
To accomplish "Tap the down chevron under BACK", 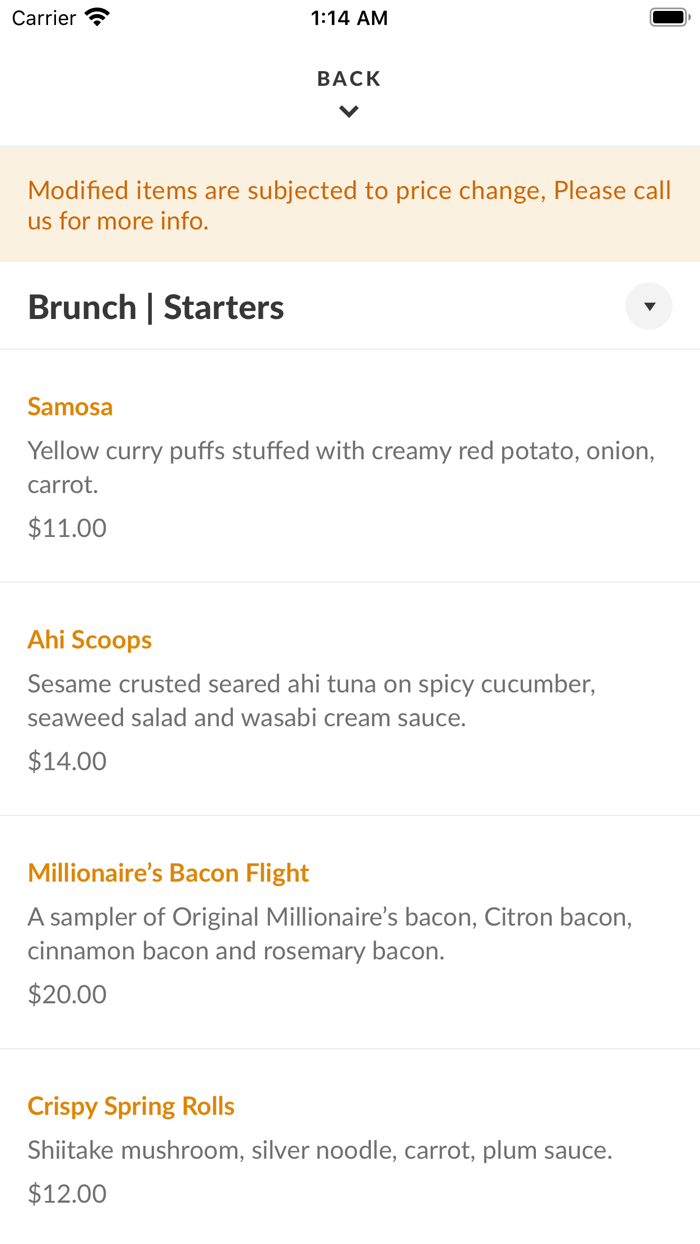I will [349, 112].
